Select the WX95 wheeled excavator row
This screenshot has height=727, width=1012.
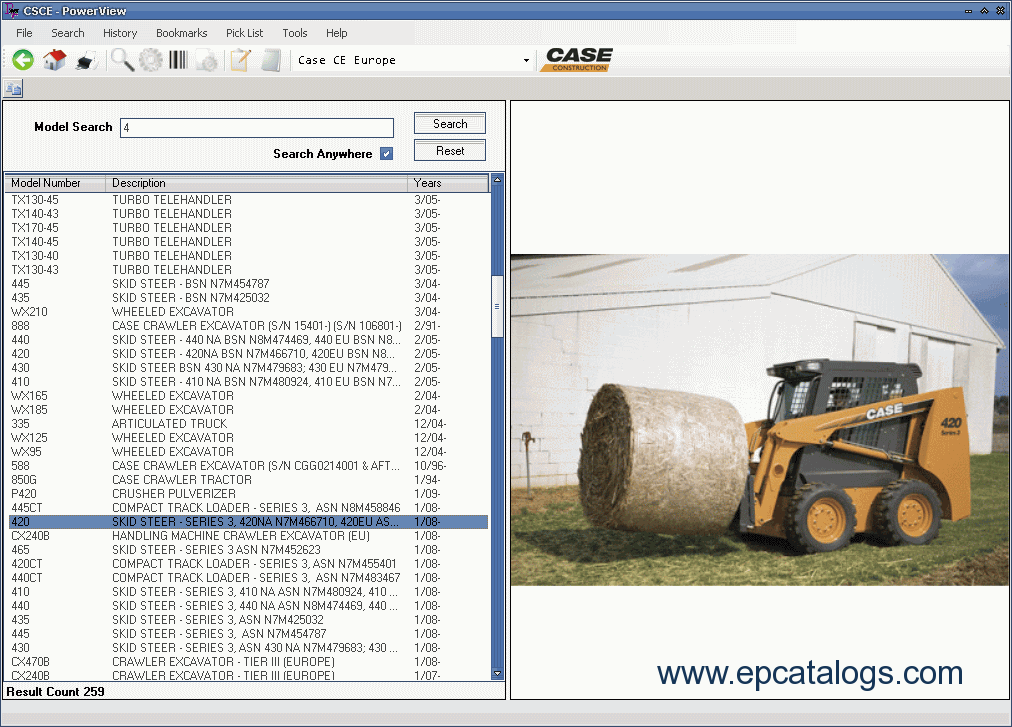pyautogui.click(x=248, y=452)
